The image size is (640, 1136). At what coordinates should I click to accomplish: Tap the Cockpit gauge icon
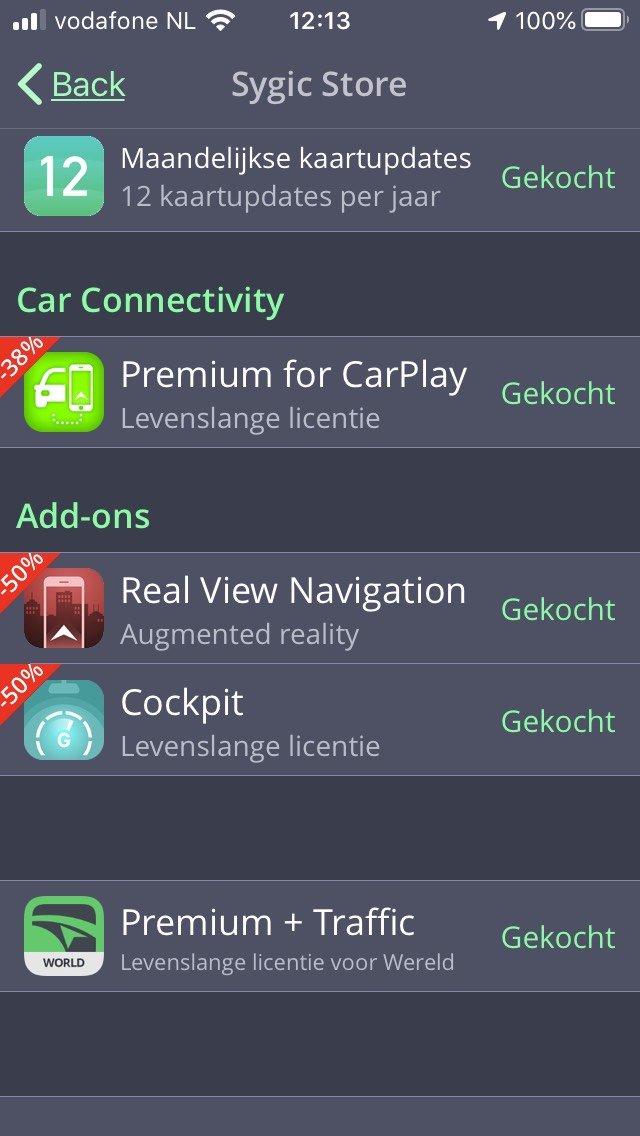(x=64, y=719)
